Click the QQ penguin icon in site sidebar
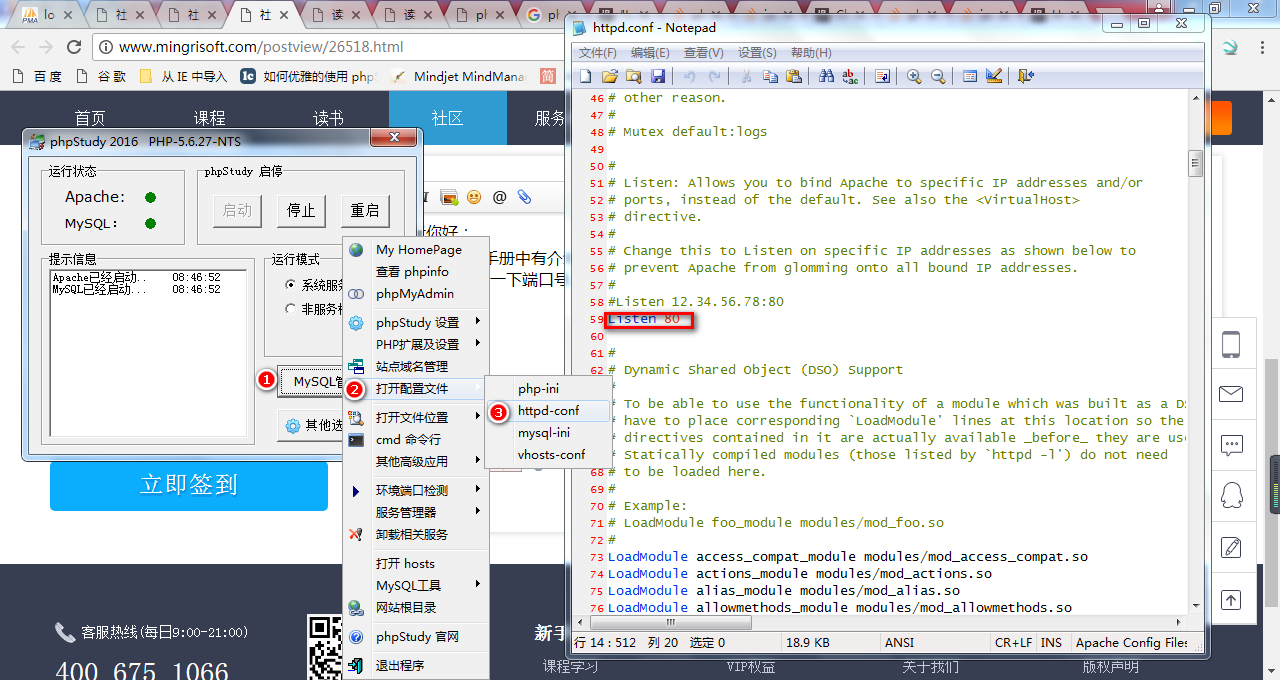The height and width of the screenshot is (680, 1280). (x=1231, y=496)
